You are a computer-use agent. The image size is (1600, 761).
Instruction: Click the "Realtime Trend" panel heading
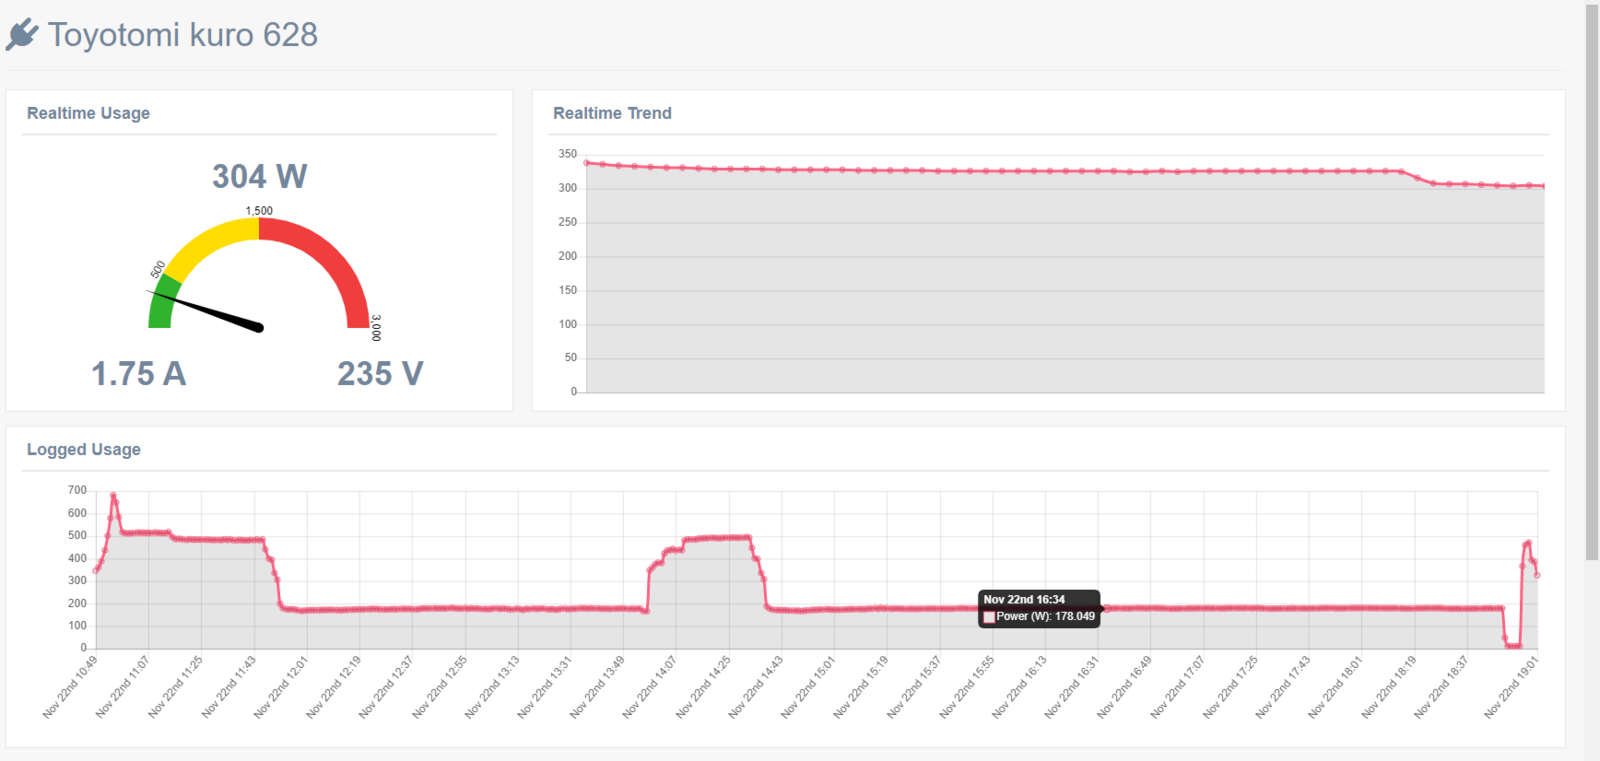point(612,113)
